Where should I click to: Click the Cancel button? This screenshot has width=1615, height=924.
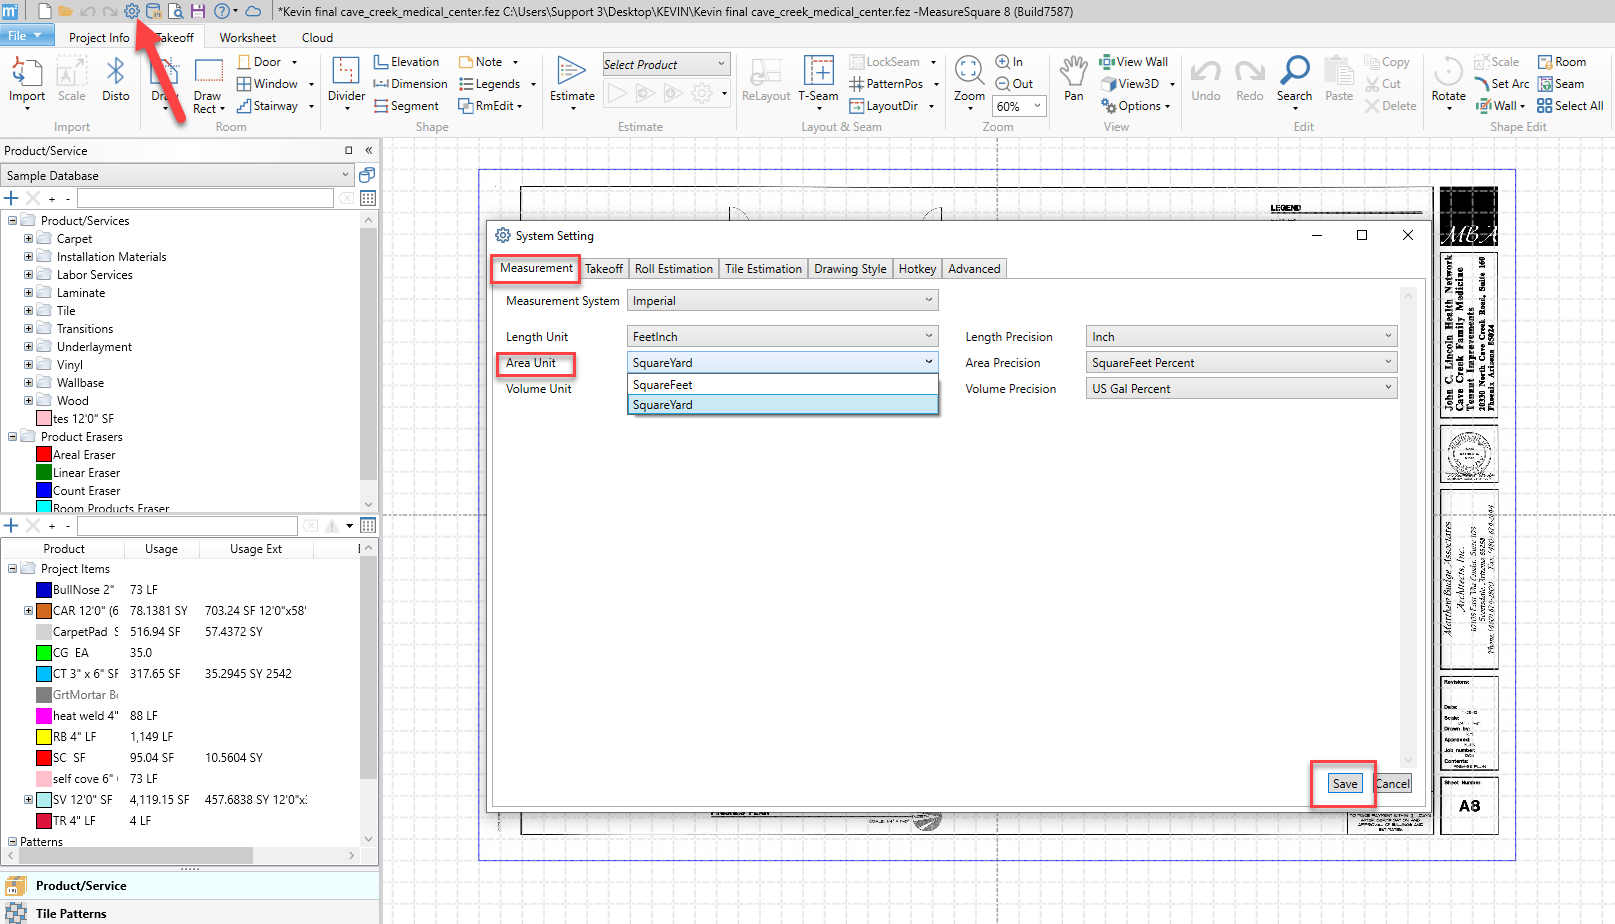point(1392,784)
